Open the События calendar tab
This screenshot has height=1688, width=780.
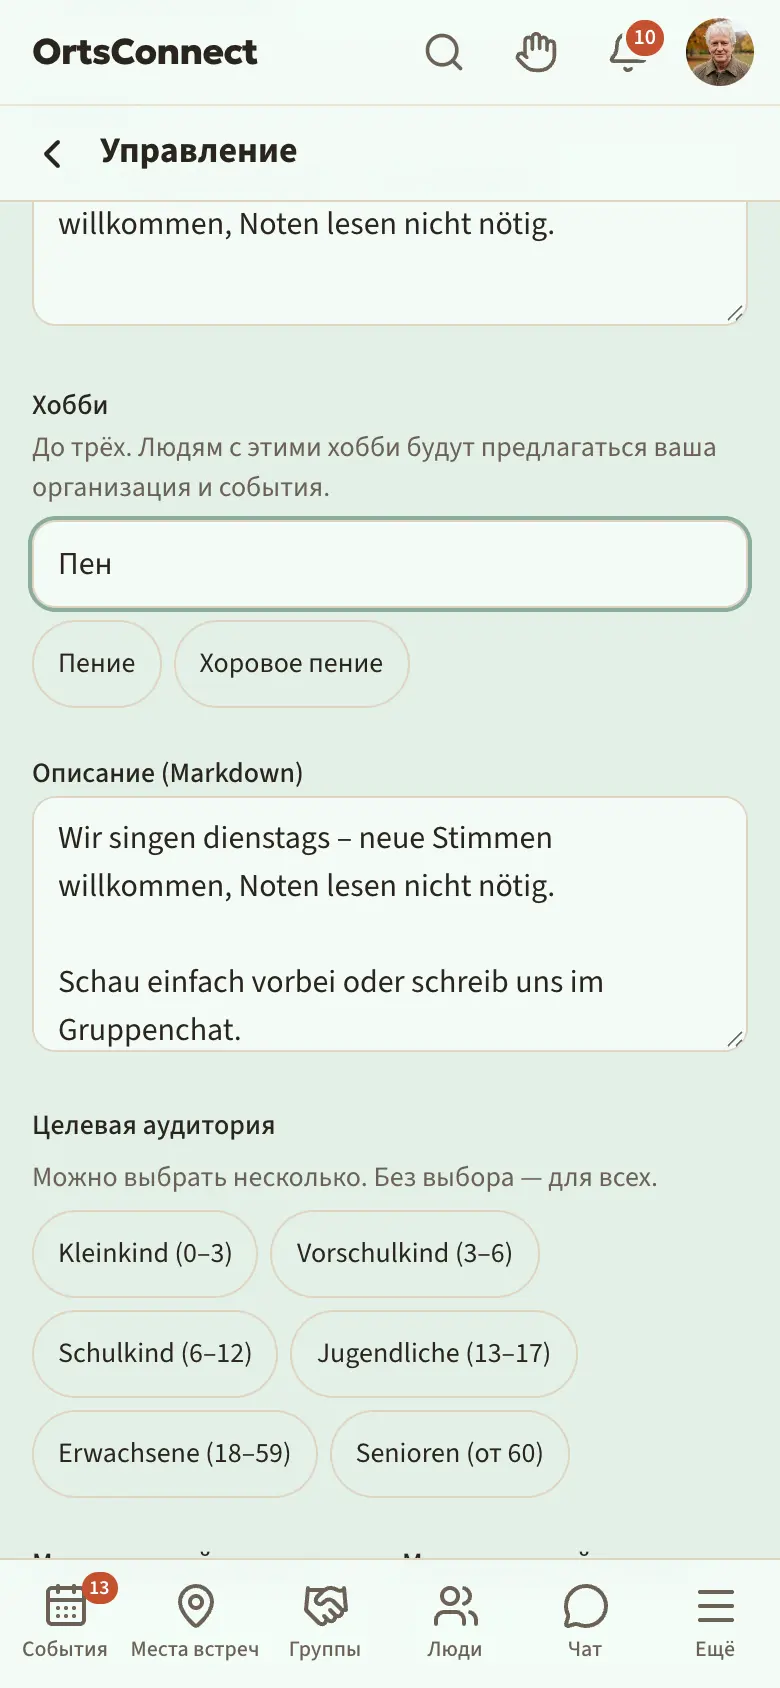point(65,1621)
